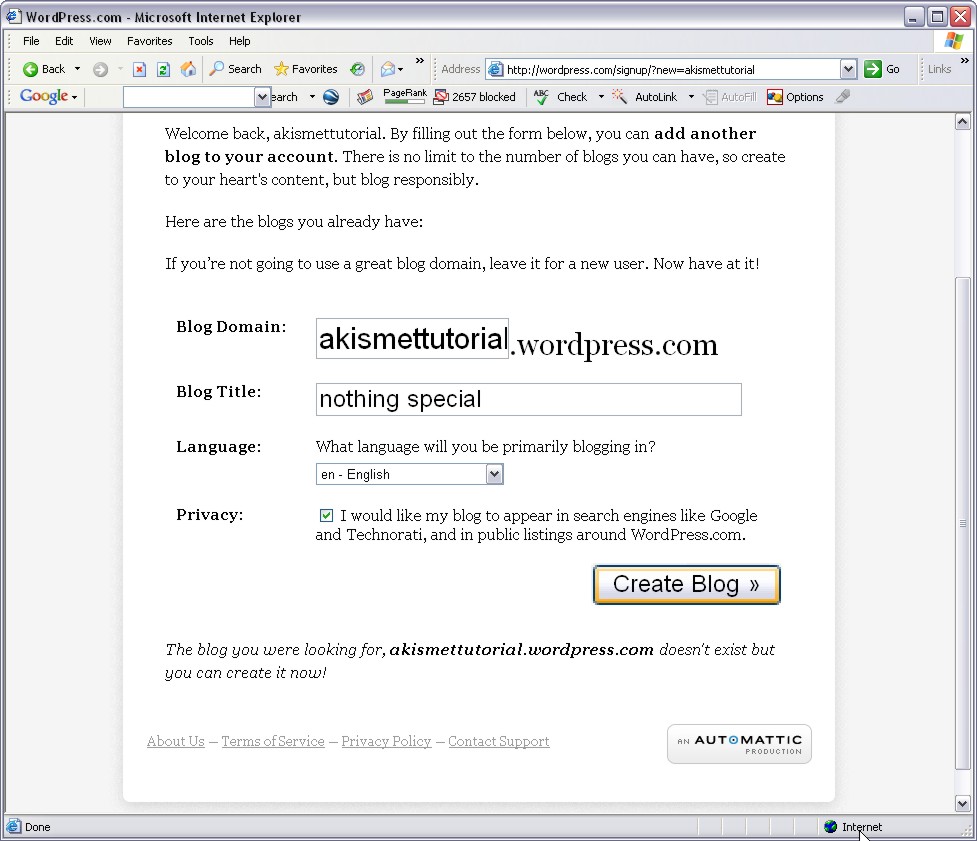Screen dimensions: 977x841
Task: Open the View menu
Action: [x=100, y=41]
